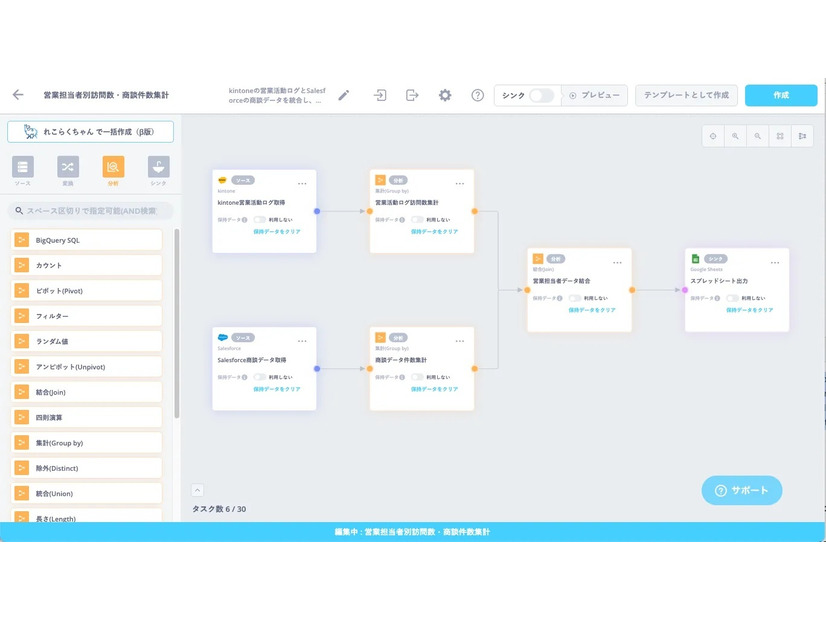Expand the panel with the chevron above タスク数
Screen dimensions: 826x620
(197, 490)
